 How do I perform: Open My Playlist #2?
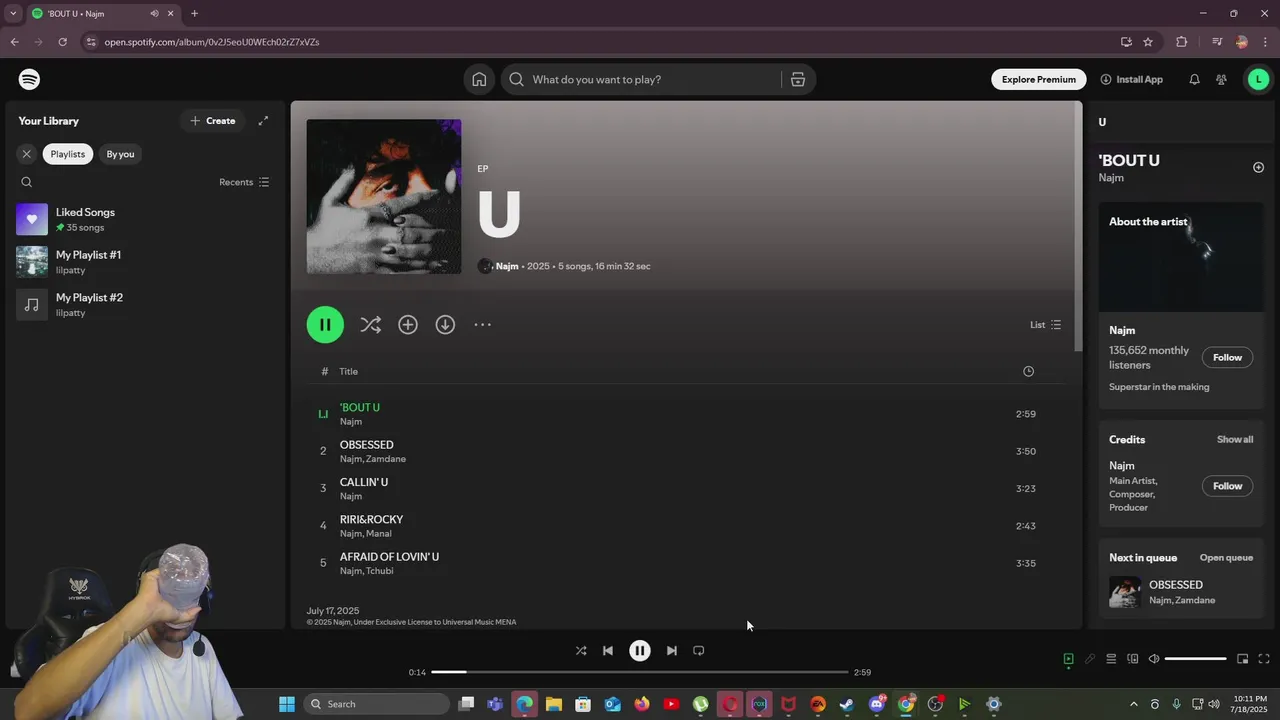click(144, 304)
